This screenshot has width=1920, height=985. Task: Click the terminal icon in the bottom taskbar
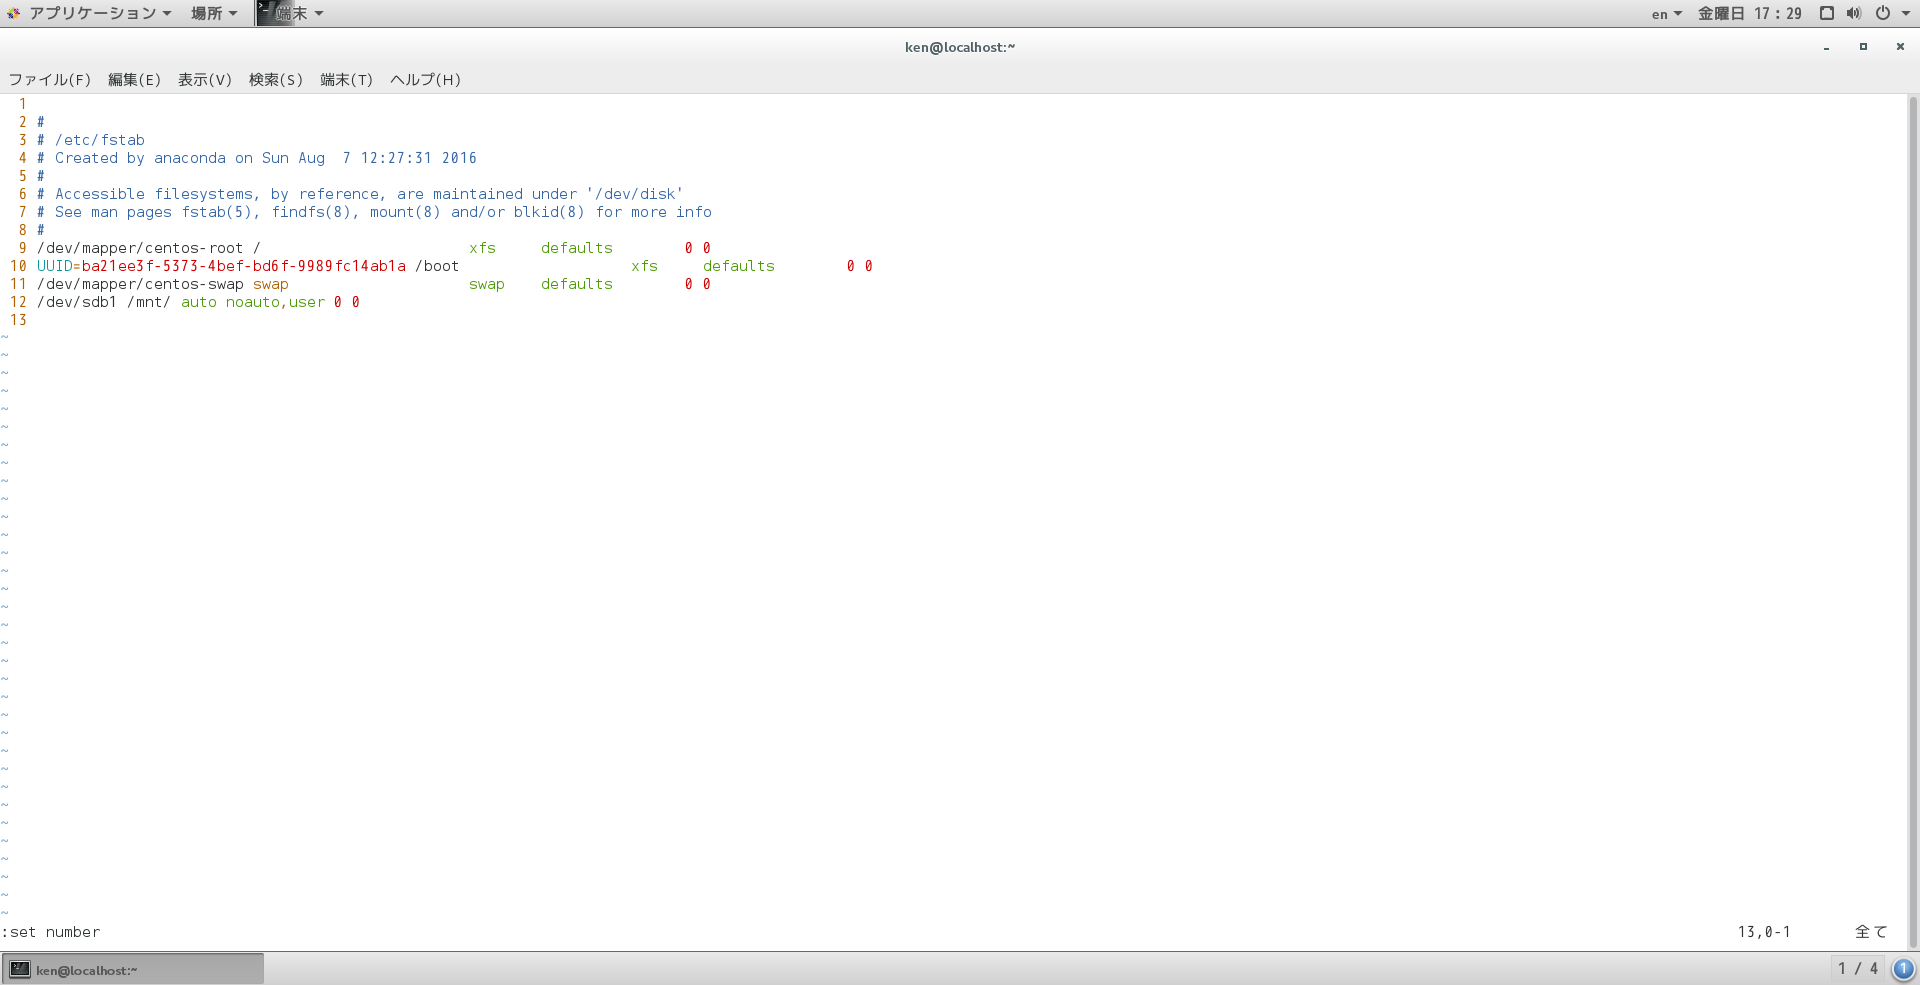20,969
